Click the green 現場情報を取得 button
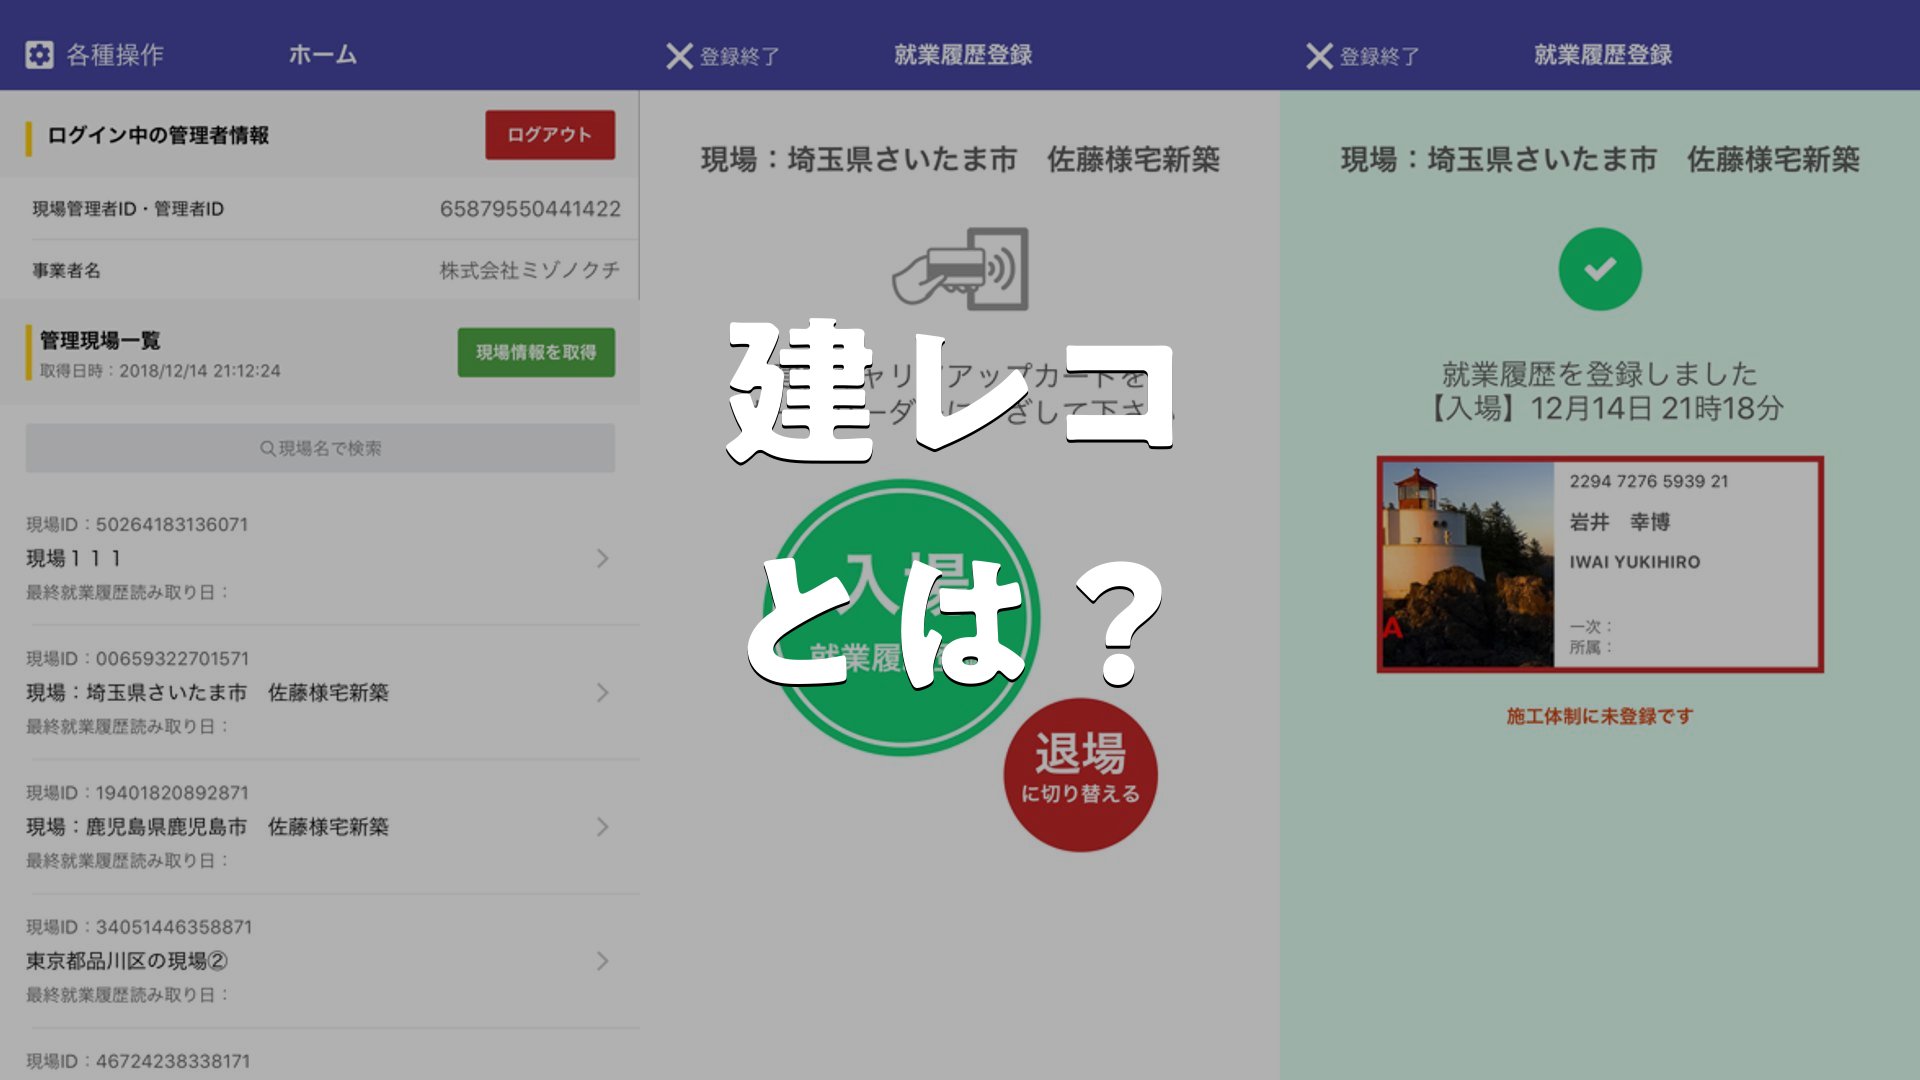1920x1080 pixels. click(x=536, y=353)
